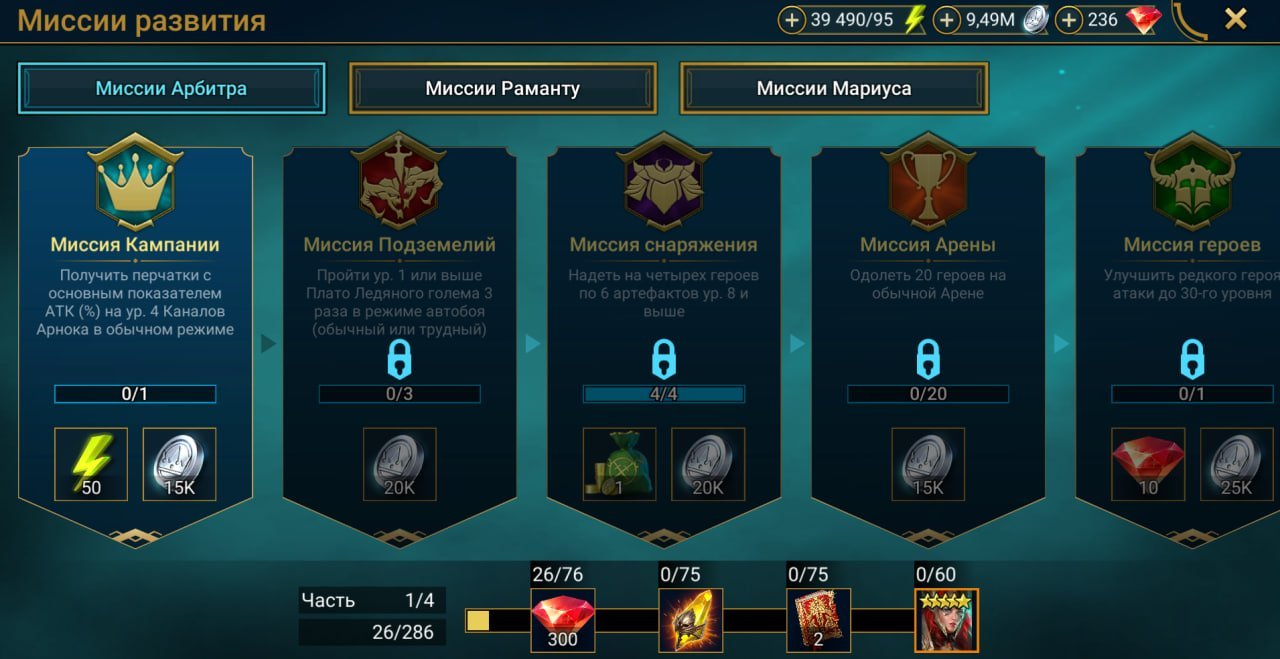Click the four-star hero milestone reward
Image resolution: width=1280 pixels, height=659 pixels.
tap(946, 620)
